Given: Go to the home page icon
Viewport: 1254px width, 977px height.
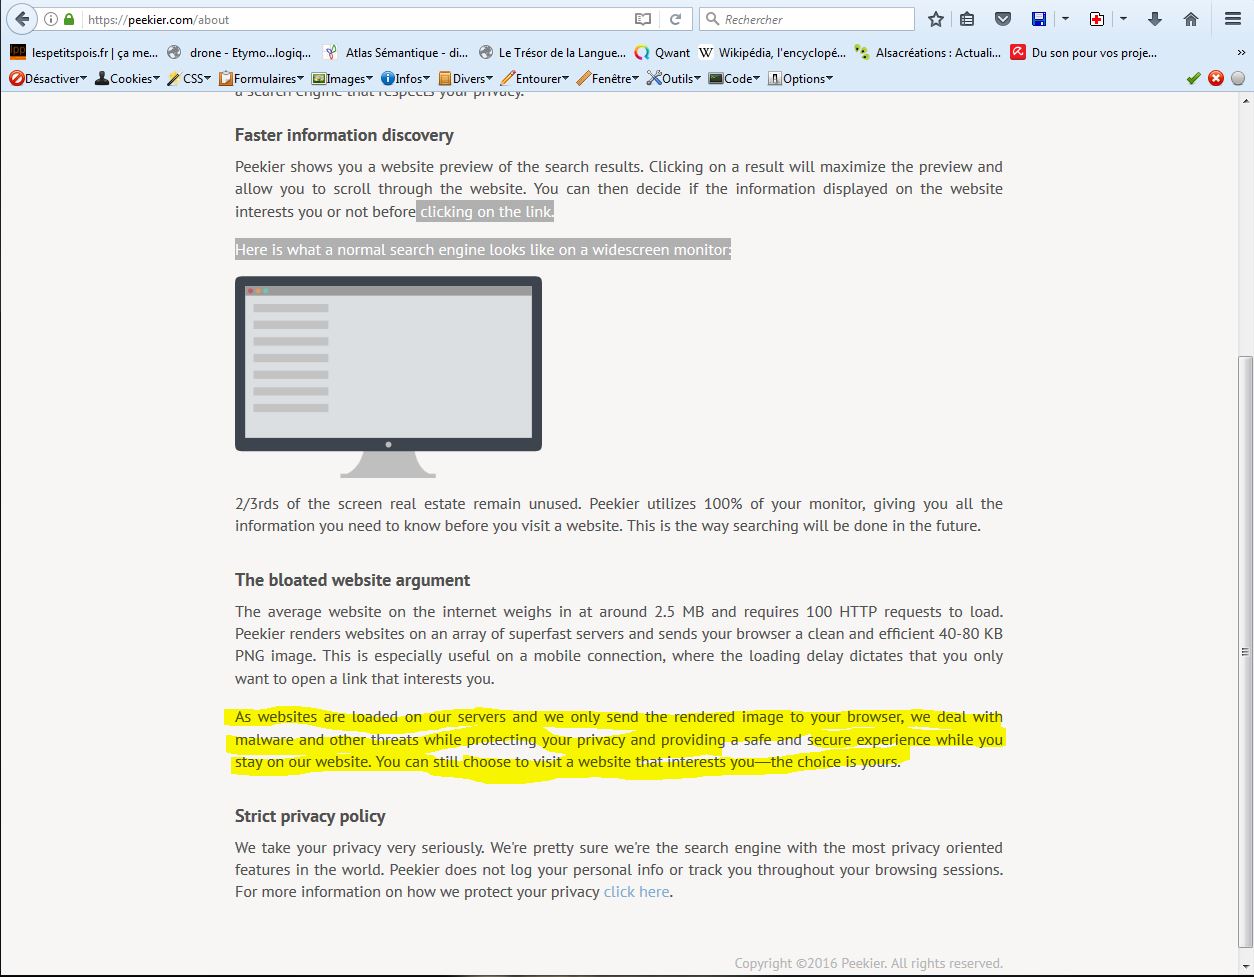Looking at the screenshot, I should pos(1190,19).
